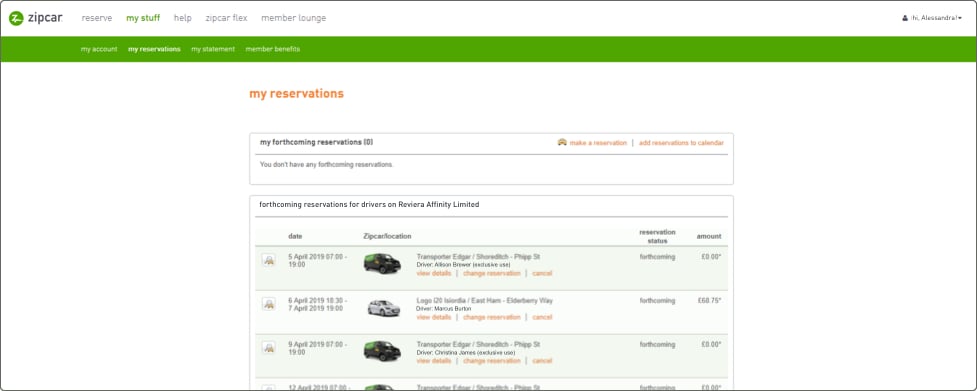Click 'my forthcoming reservations (0)' heading

317,142
